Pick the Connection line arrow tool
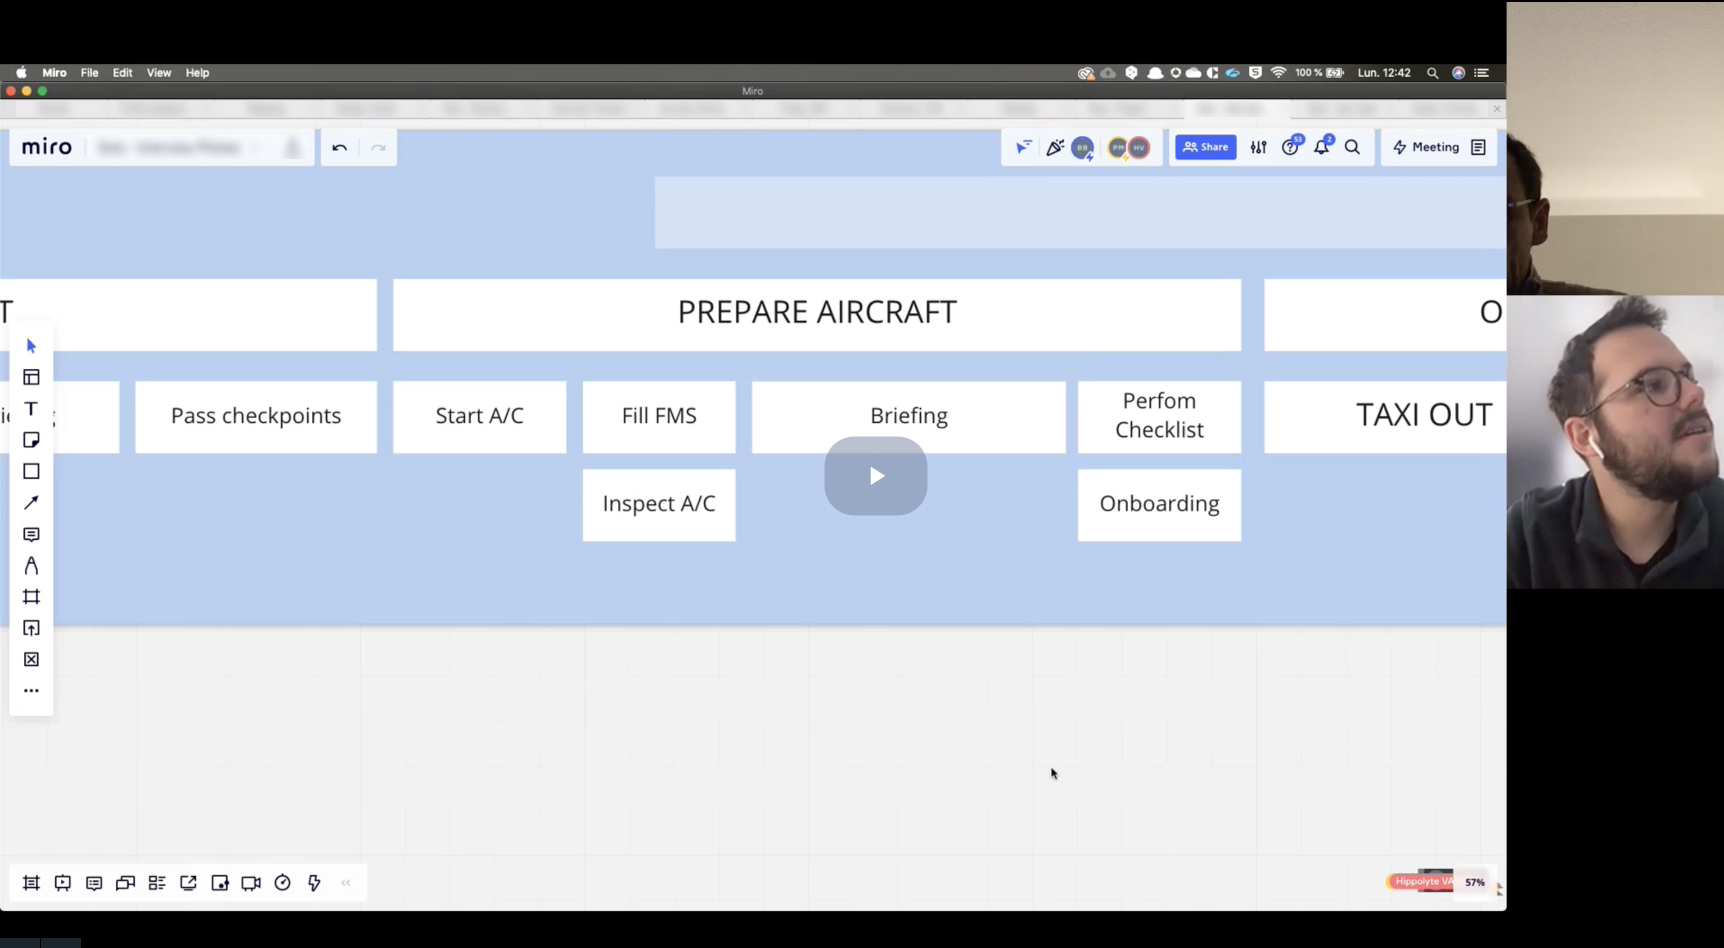The height and width of the screenshot is (948, 1724). coord(31,503)
